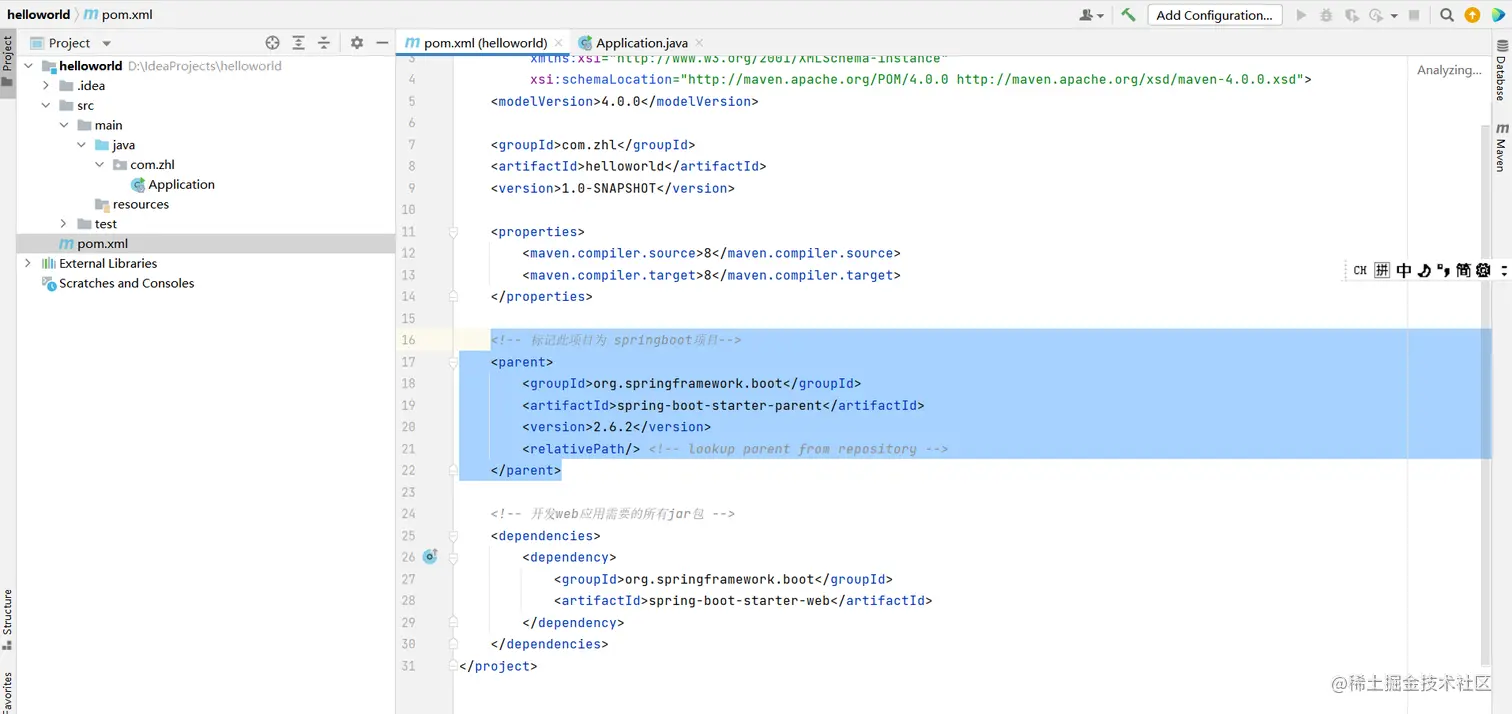Hide the Project panel with minus icon
The width and height of the screenshot is (1512, 714).
[x=382, y=43]
